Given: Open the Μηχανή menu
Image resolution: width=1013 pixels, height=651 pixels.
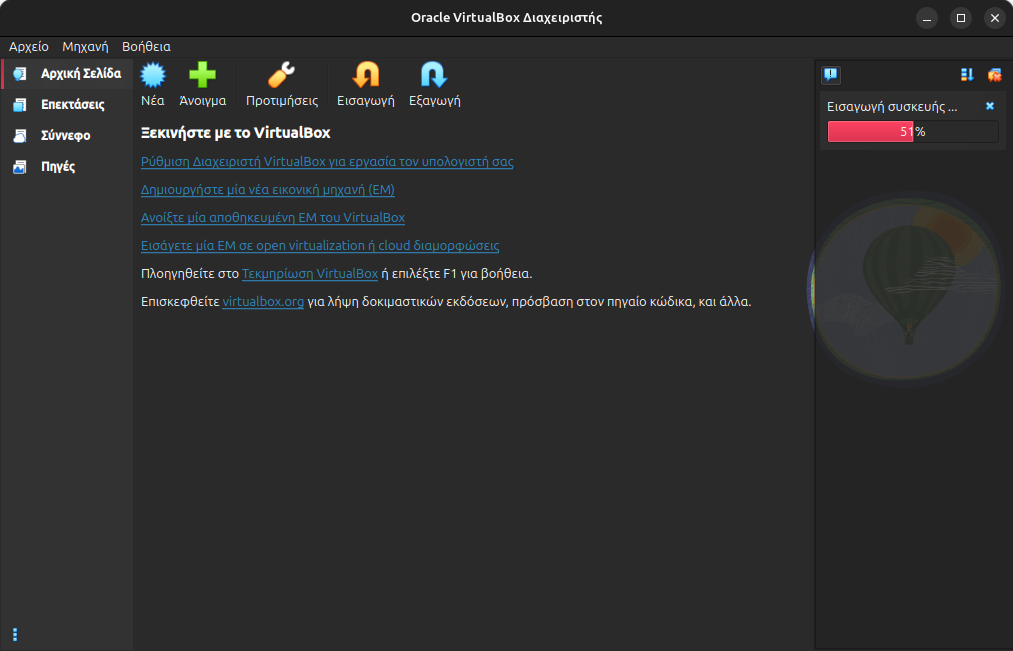Looking at the screenshot, I should pyautogui.click(x=85, y=46).
